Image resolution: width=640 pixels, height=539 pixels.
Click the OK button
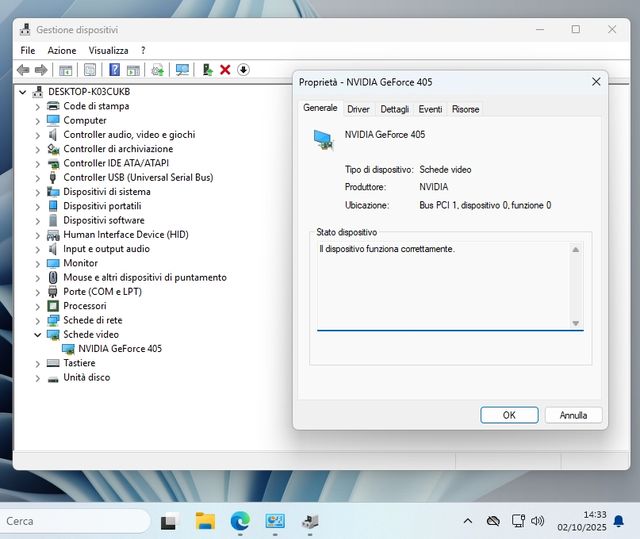(509, 415)
